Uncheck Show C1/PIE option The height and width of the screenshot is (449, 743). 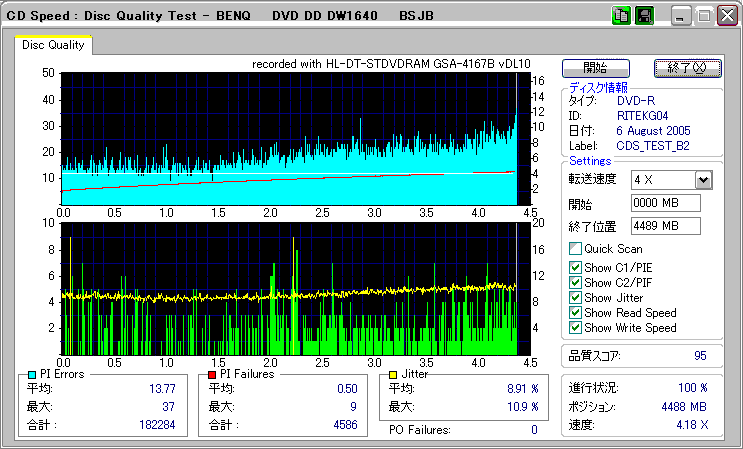(575, 267)
